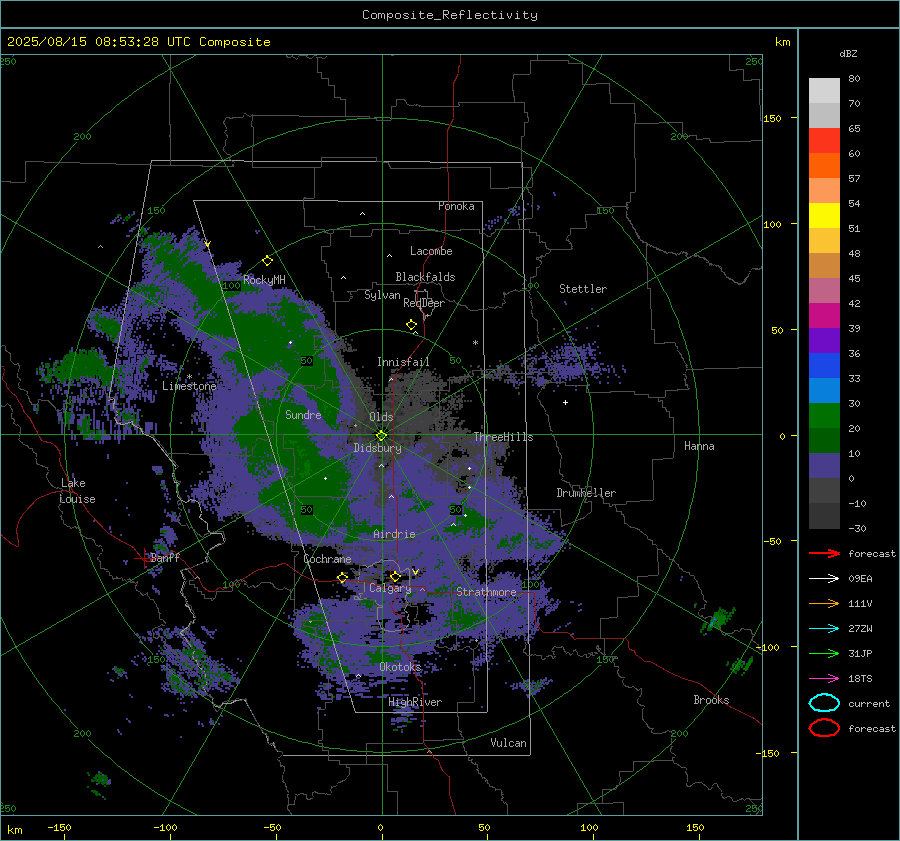Viewport: 900px width, 841px height.
Task: Click the Banff label
Action: click(x=165, y=557)
